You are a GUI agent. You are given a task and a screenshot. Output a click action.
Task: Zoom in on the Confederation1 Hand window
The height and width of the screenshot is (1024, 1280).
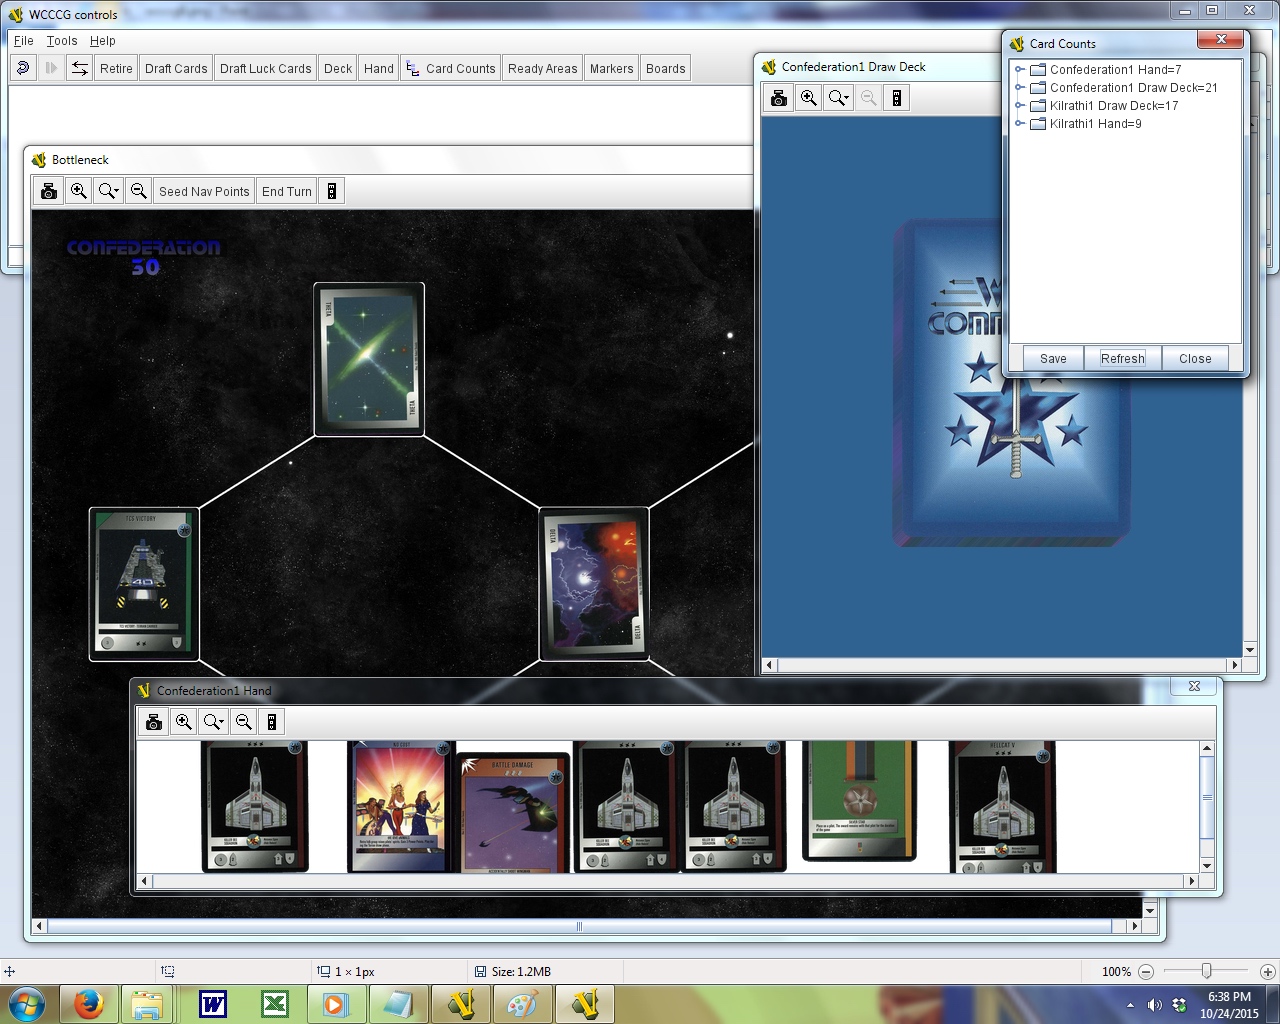(183, 722)
